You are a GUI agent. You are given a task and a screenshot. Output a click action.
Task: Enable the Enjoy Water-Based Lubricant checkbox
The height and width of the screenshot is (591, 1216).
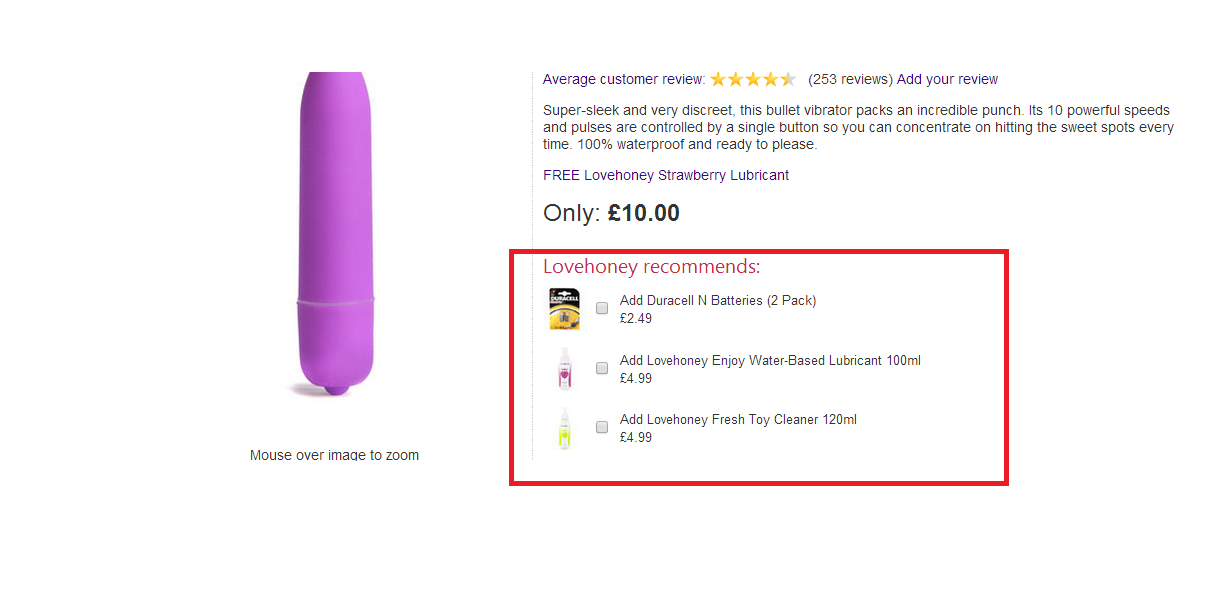point(602,368)
